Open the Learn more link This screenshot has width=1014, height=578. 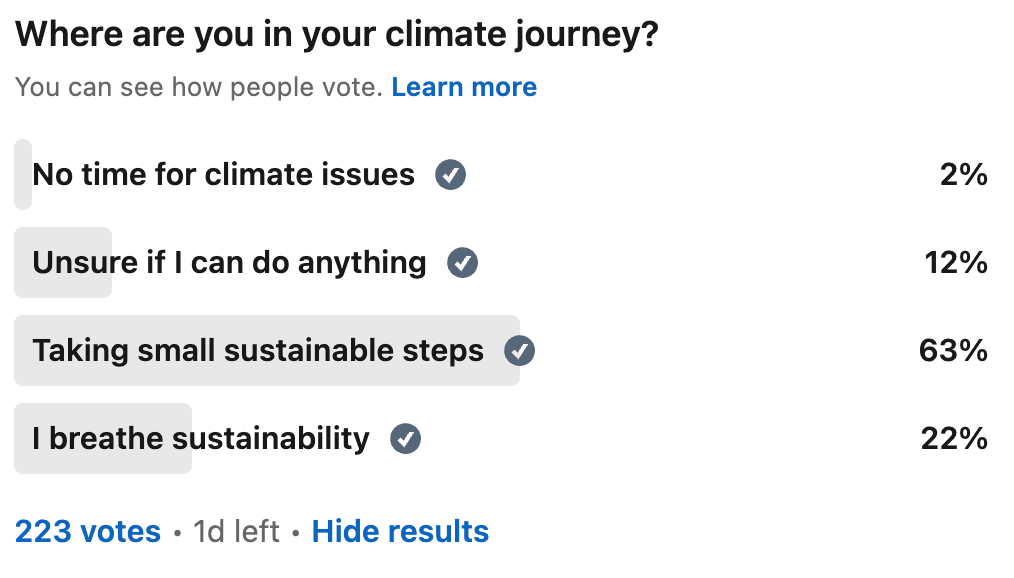click(464, 87)
